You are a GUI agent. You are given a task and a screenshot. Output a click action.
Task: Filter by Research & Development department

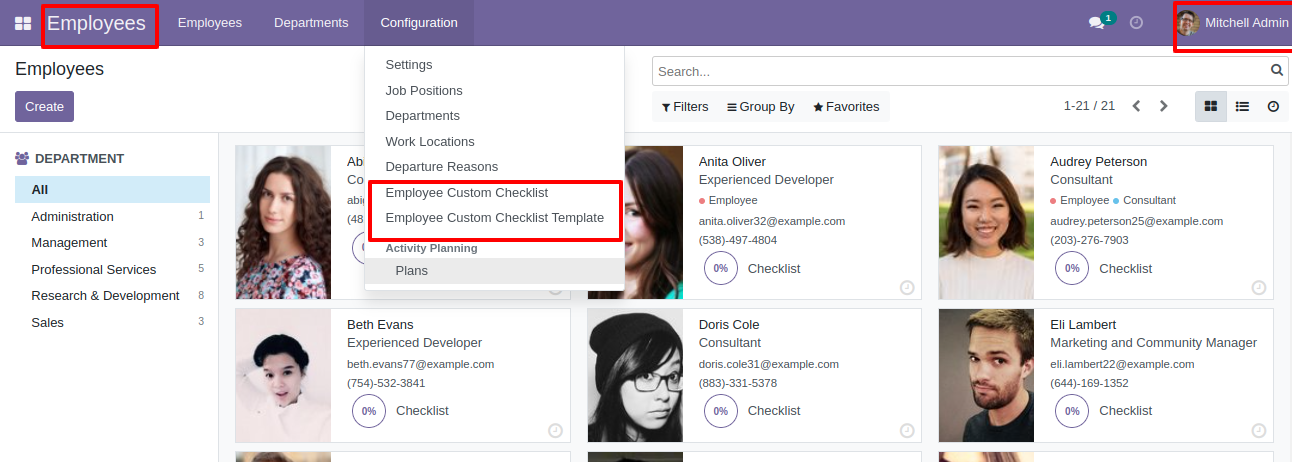pos(112,296)
